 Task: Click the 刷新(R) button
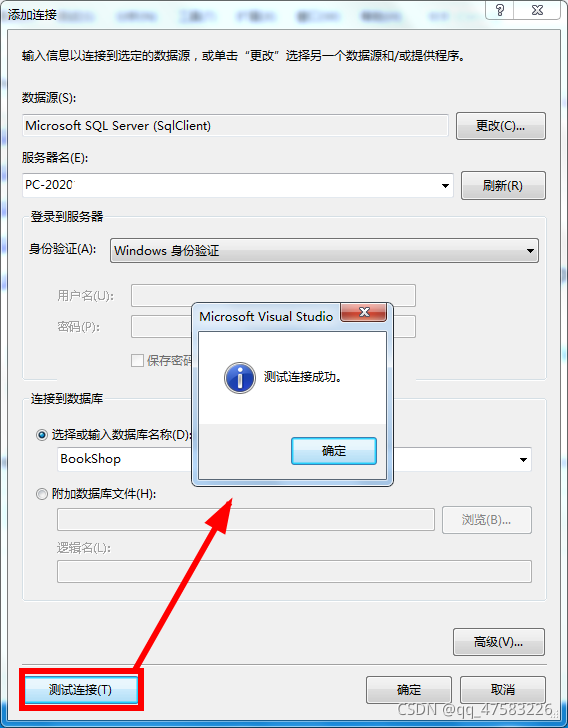coord(503,186)
